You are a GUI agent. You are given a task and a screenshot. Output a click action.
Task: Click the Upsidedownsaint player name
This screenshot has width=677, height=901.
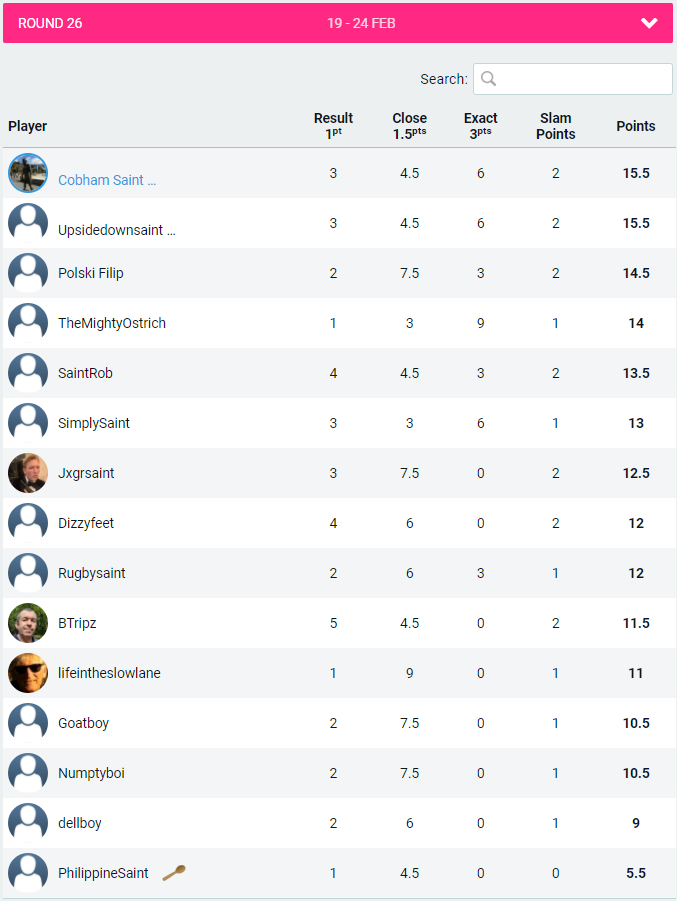[116, 230]
